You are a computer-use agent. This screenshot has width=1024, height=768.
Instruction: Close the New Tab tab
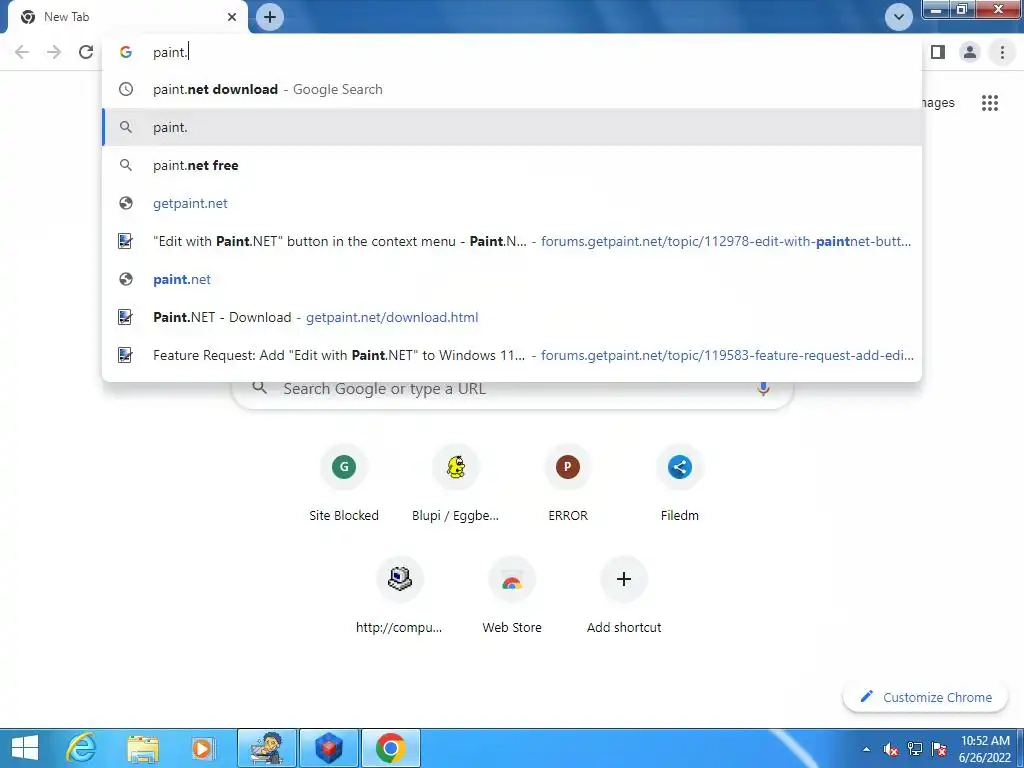232,17
